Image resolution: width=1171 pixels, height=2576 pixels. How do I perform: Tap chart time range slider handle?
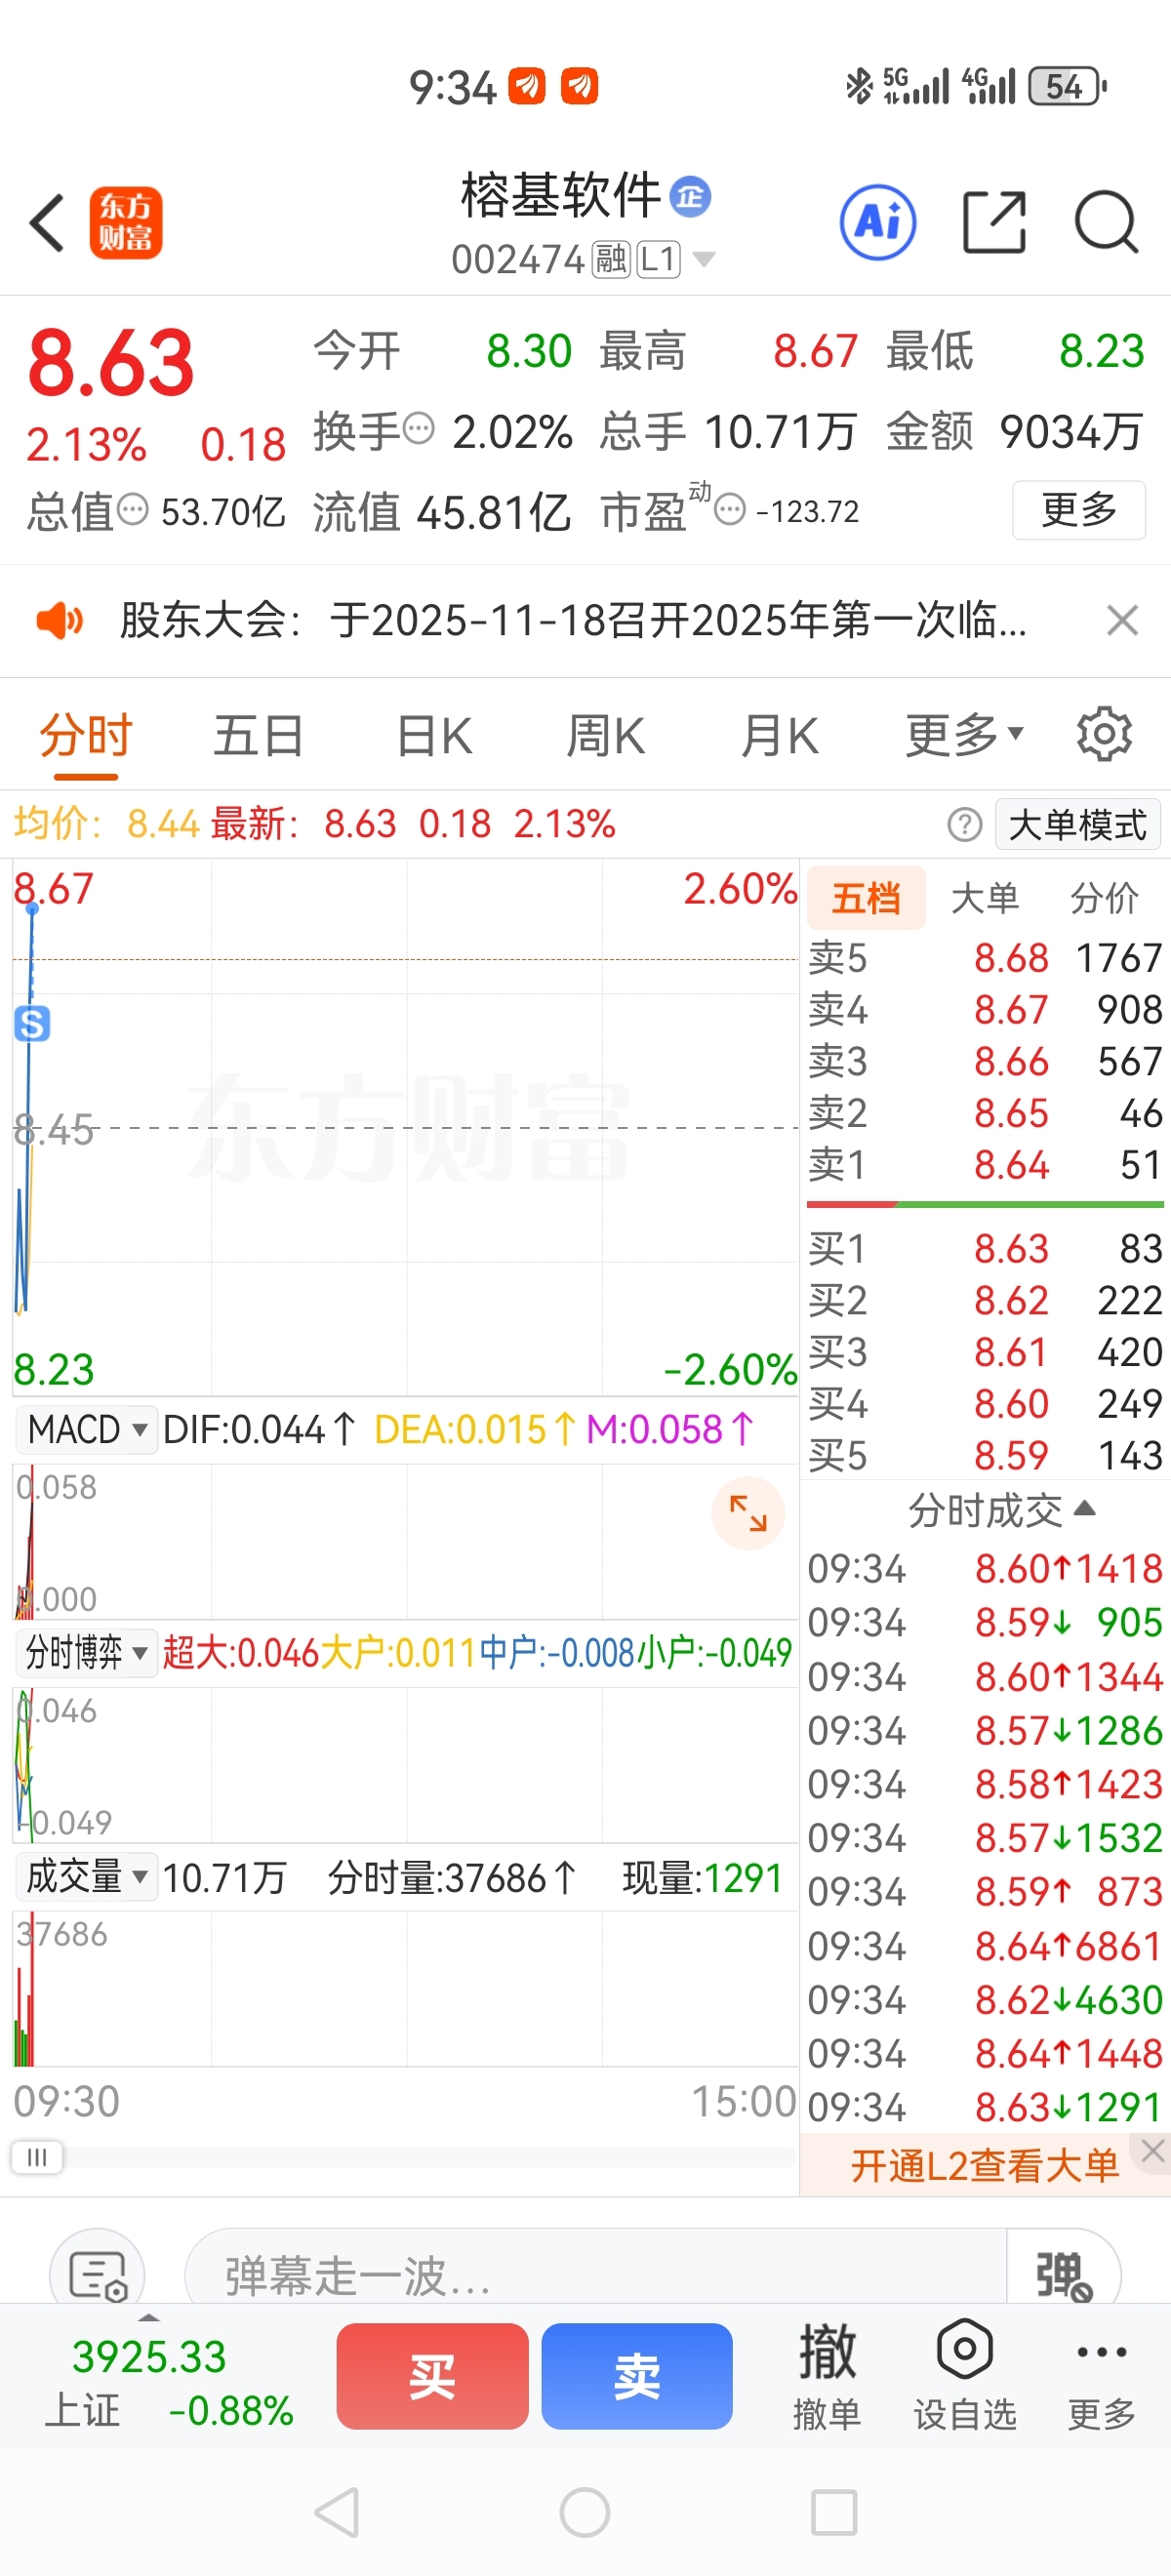click(x=37, y=2157)
